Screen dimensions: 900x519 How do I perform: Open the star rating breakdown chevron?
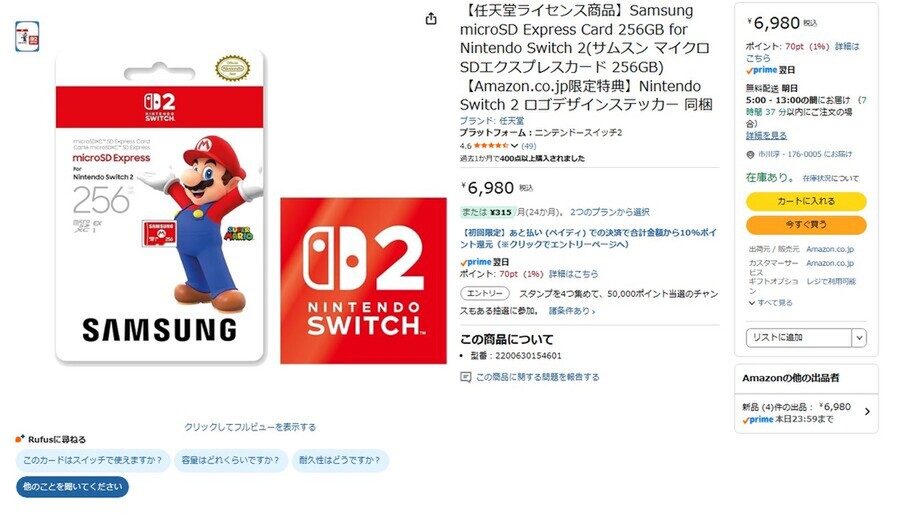[x=514, y=146]
